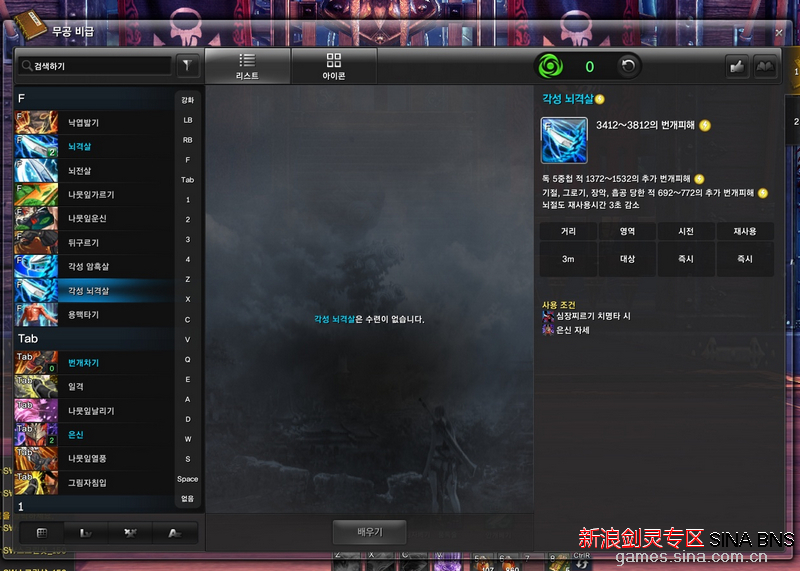Click the 영역 column header
Viewport: 800px width, 571px height.
[x=627, y=231]
